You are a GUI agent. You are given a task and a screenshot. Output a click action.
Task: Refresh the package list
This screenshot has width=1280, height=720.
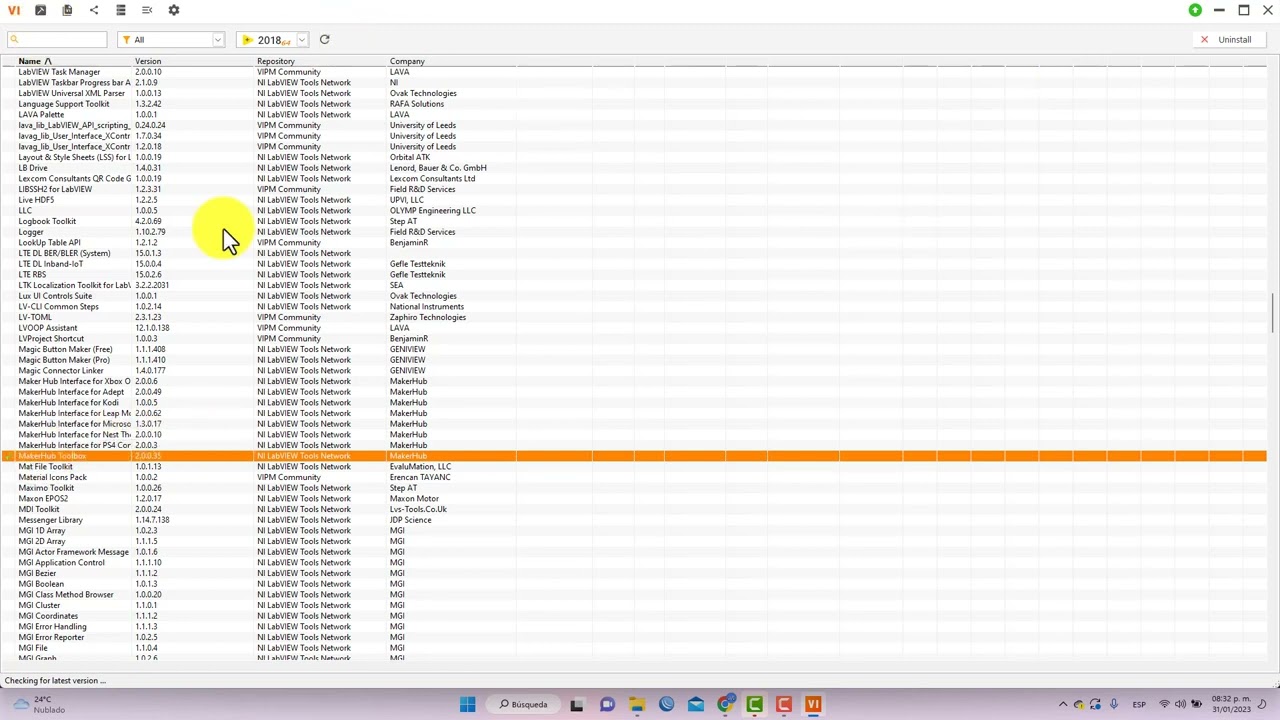pos(324,39)
